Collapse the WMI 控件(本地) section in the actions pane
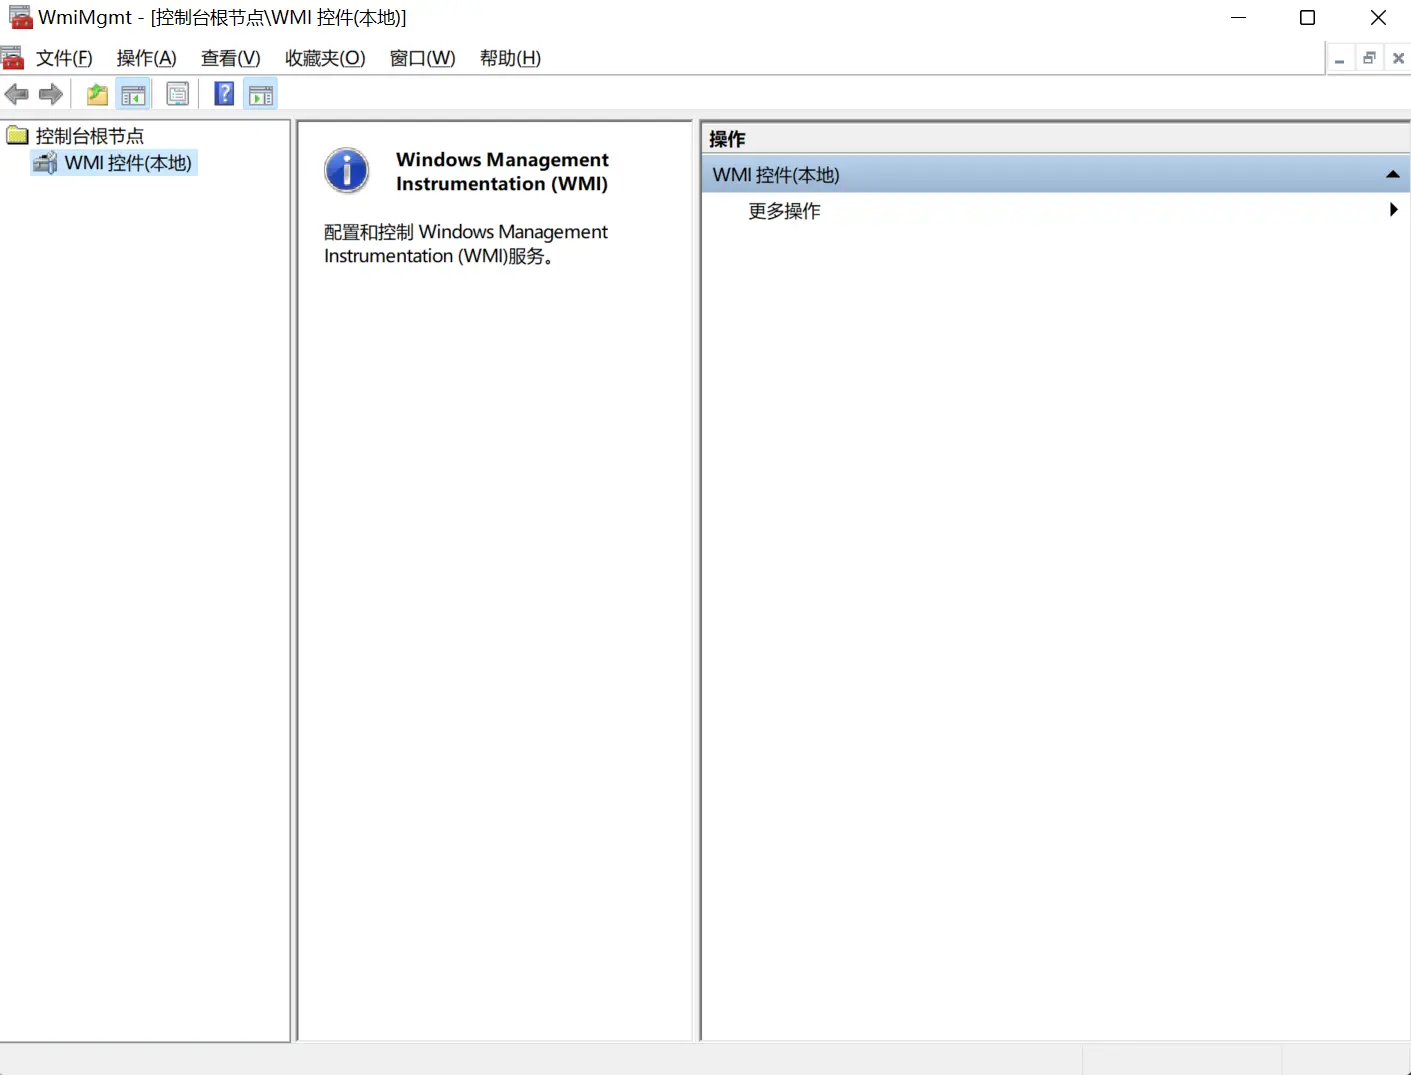The width and height of the screenshot is (1411, 1075). (1392, 174)
